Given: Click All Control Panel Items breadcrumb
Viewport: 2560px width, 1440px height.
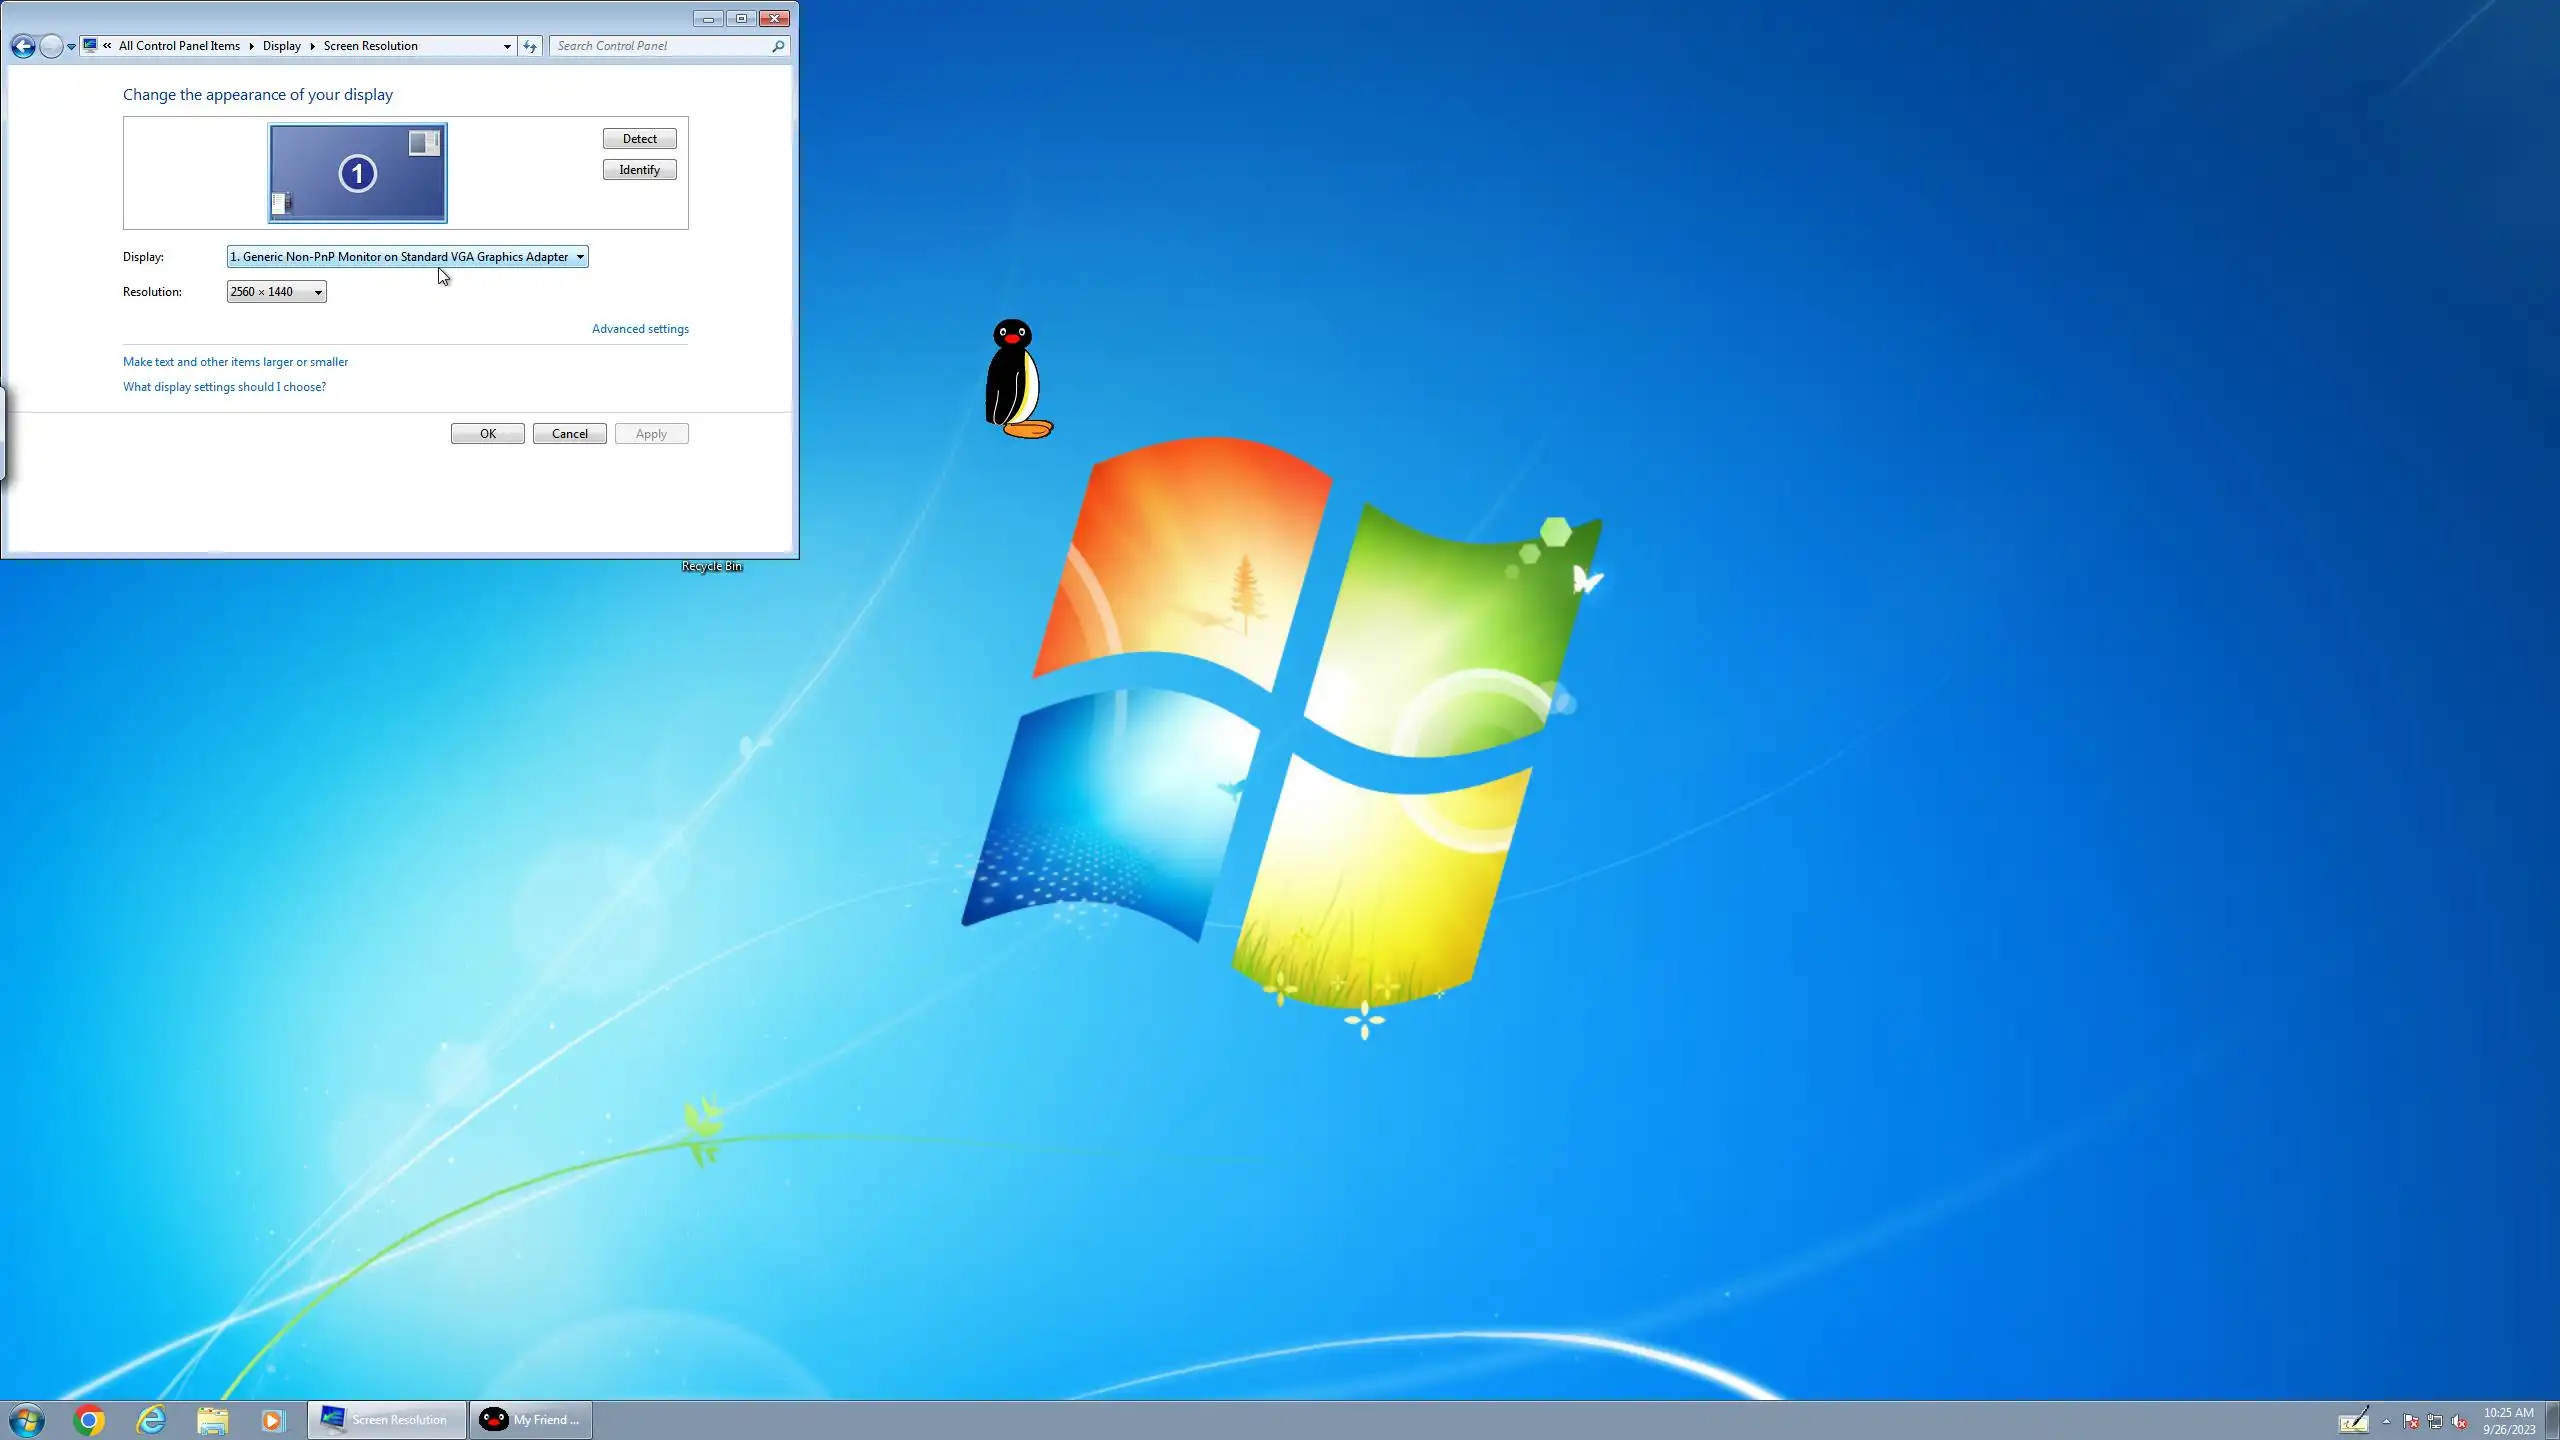Looking at the screenshot, I should 179,46.
